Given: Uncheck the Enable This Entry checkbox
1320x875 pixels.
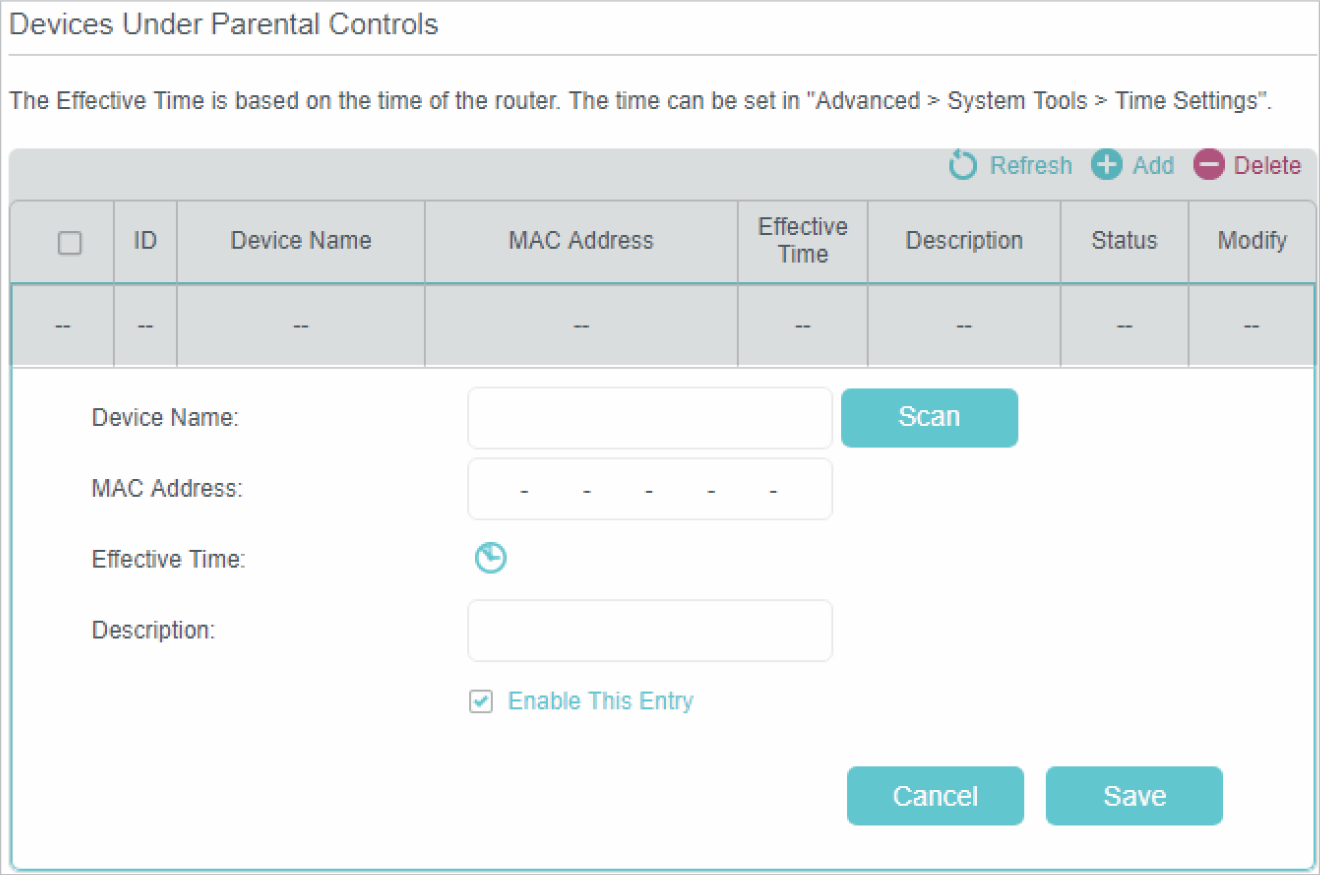Looking at the screenshot, I should click(x=481, y=702).
